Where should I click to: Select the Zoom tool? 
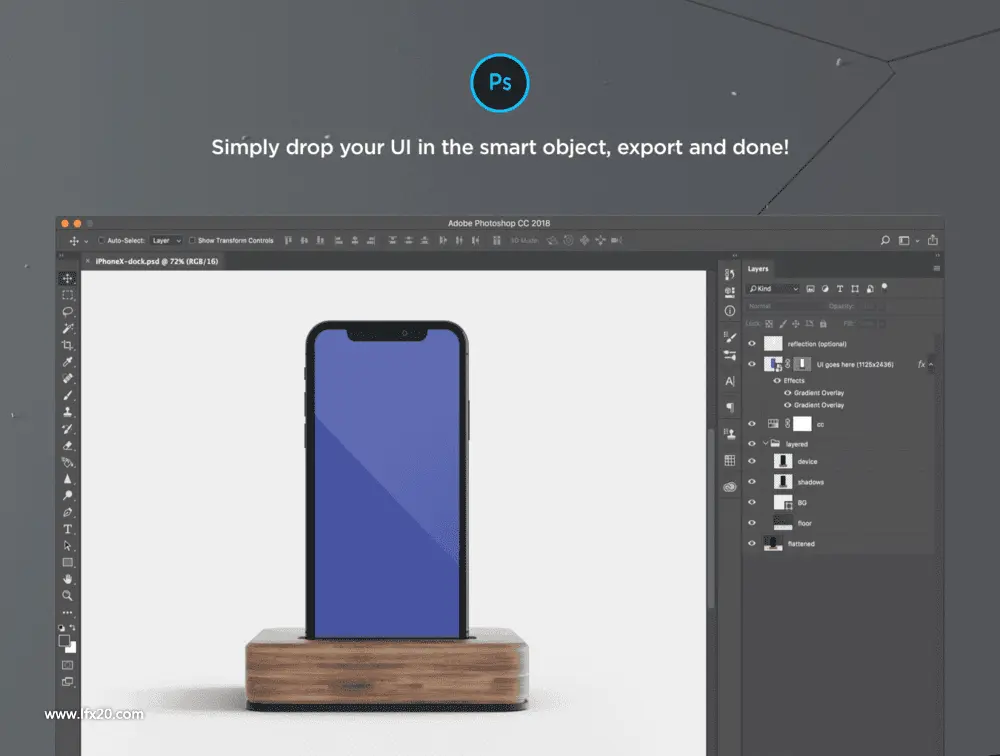67,595
